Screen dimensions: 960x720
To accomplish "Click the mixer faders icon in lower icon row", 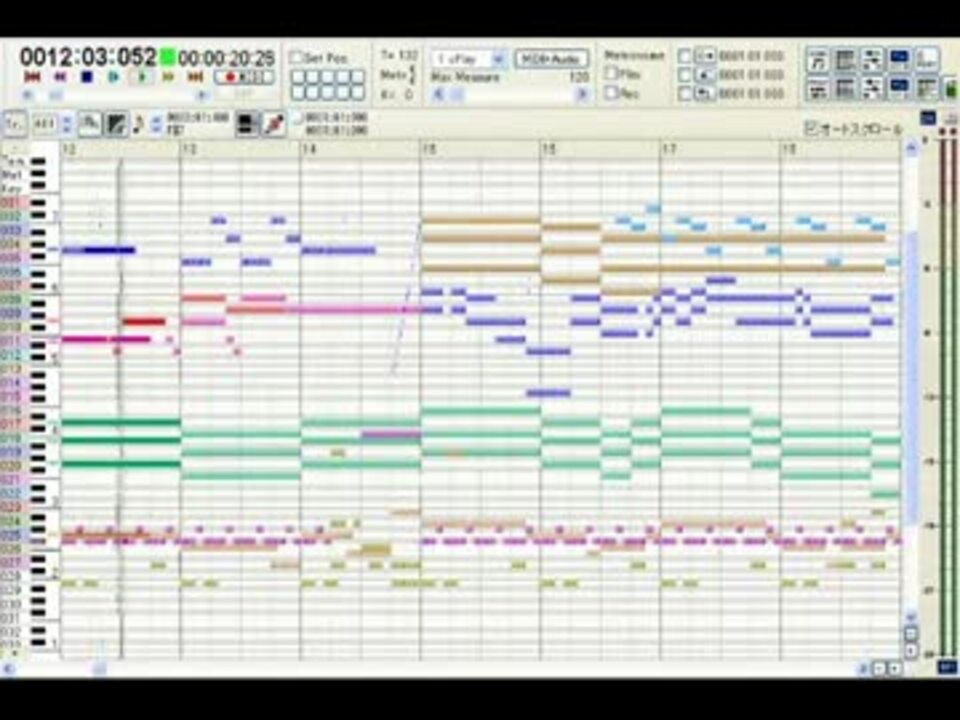I will coord(872,89).
